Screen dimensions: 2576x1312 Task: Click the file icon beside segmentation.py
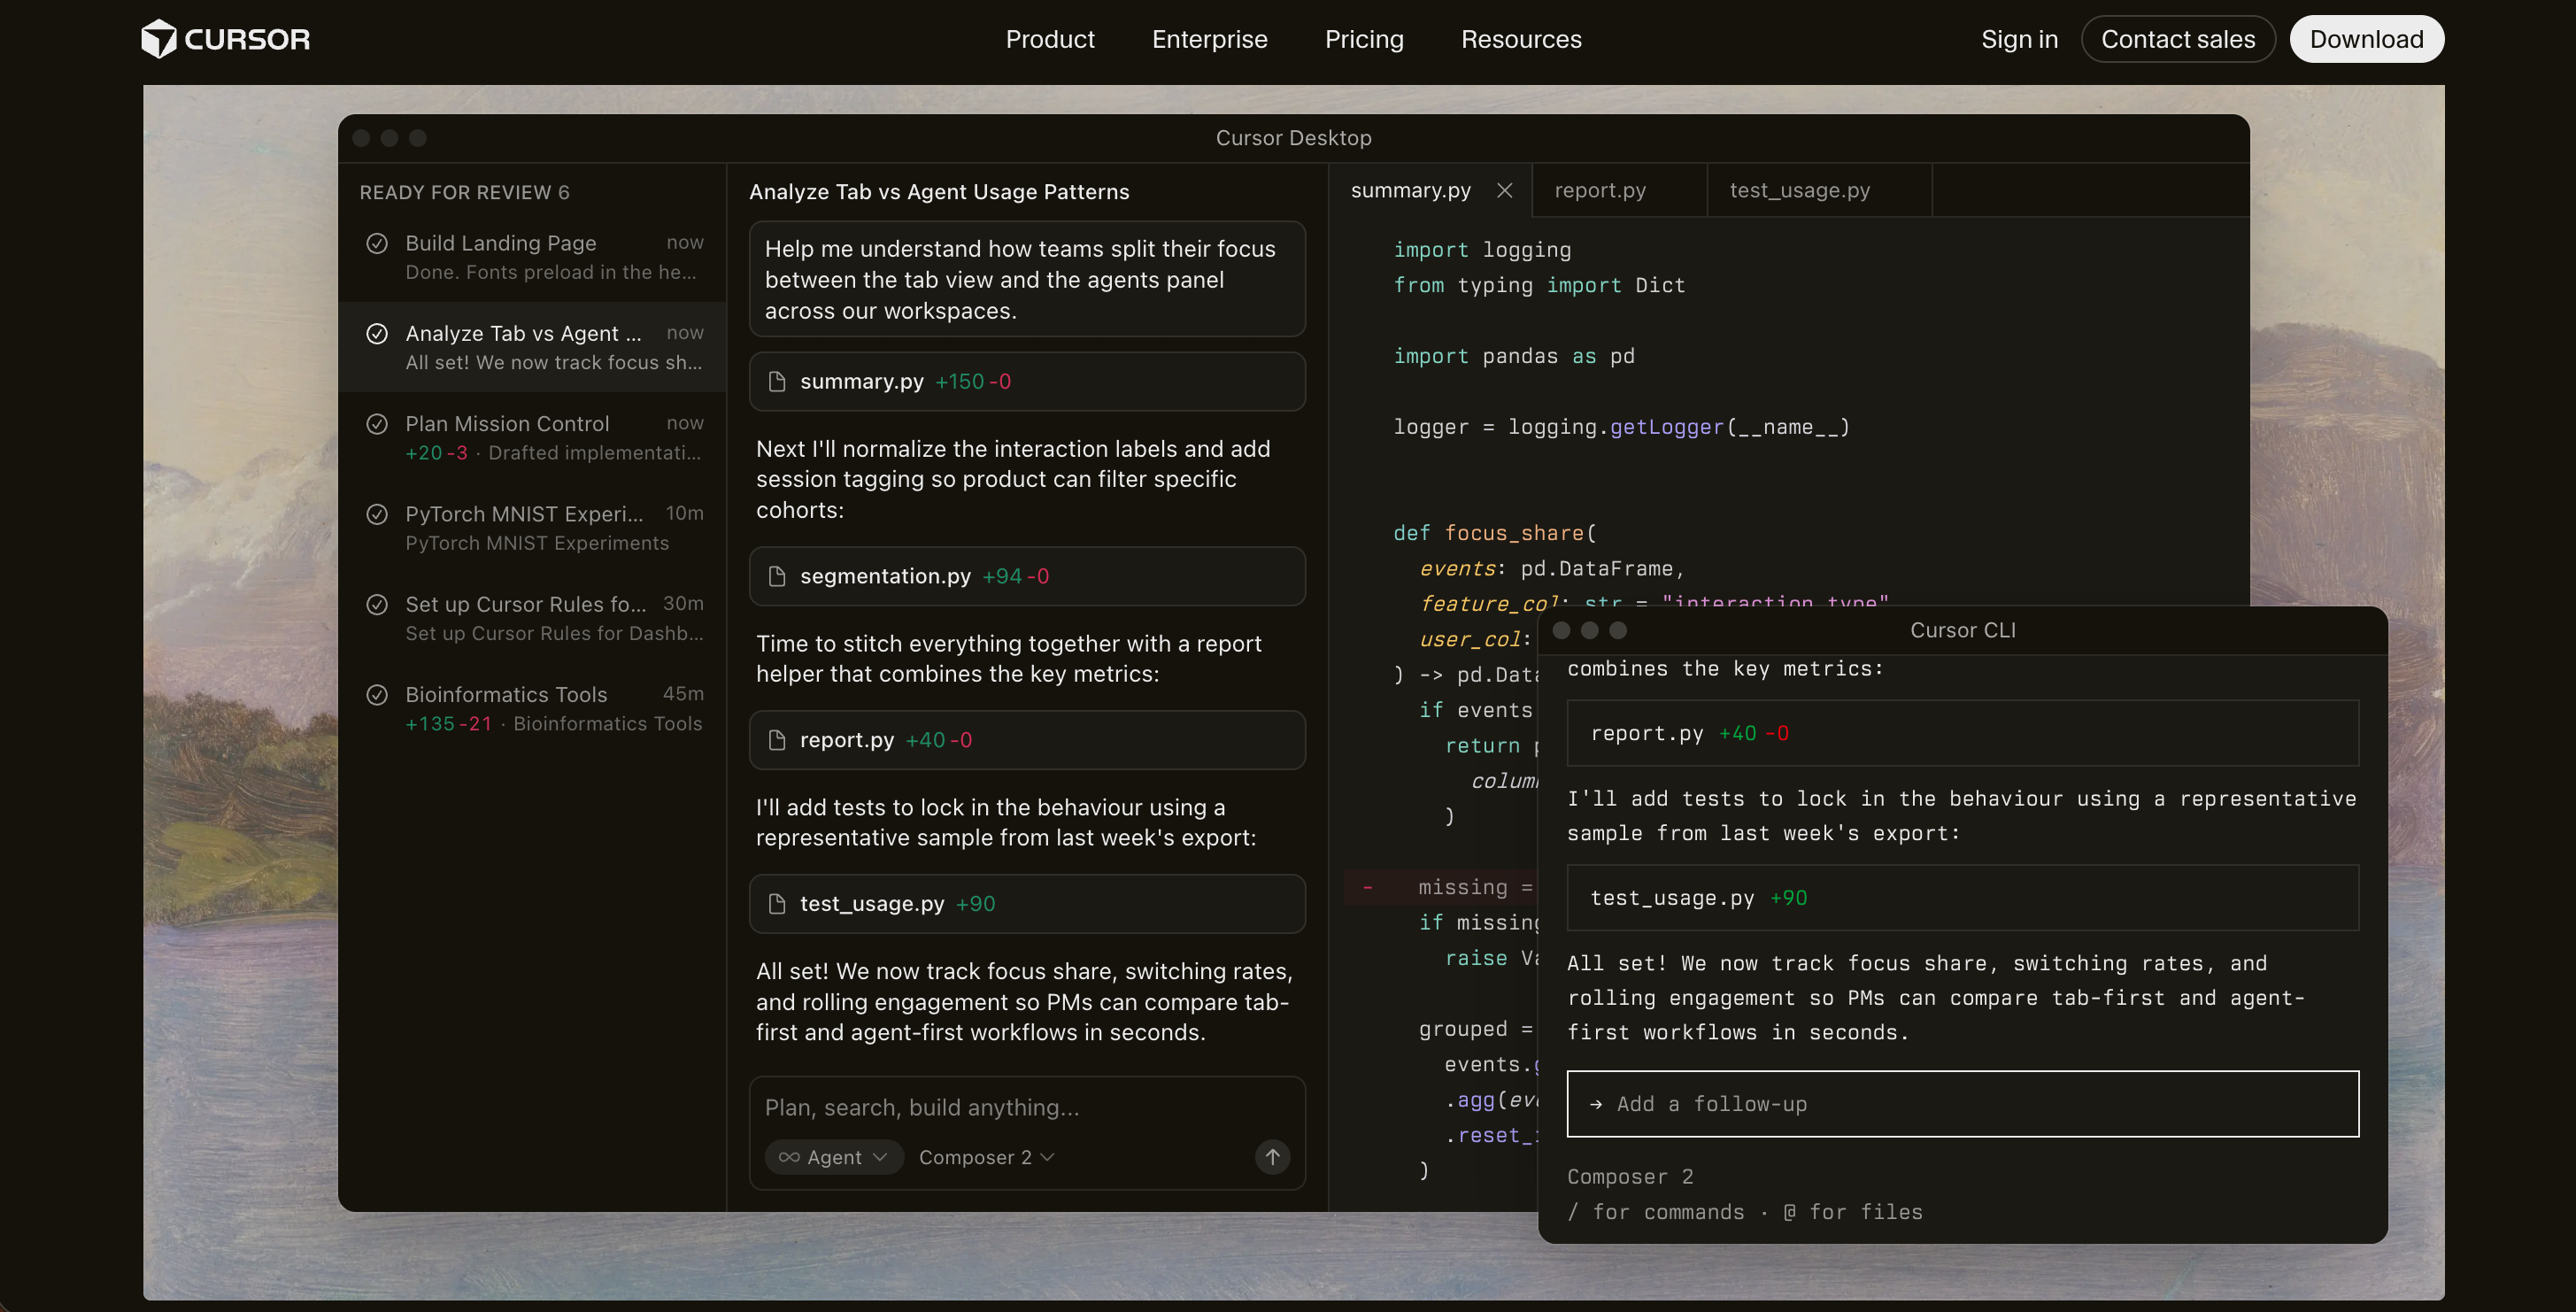(x=777, y=576)
